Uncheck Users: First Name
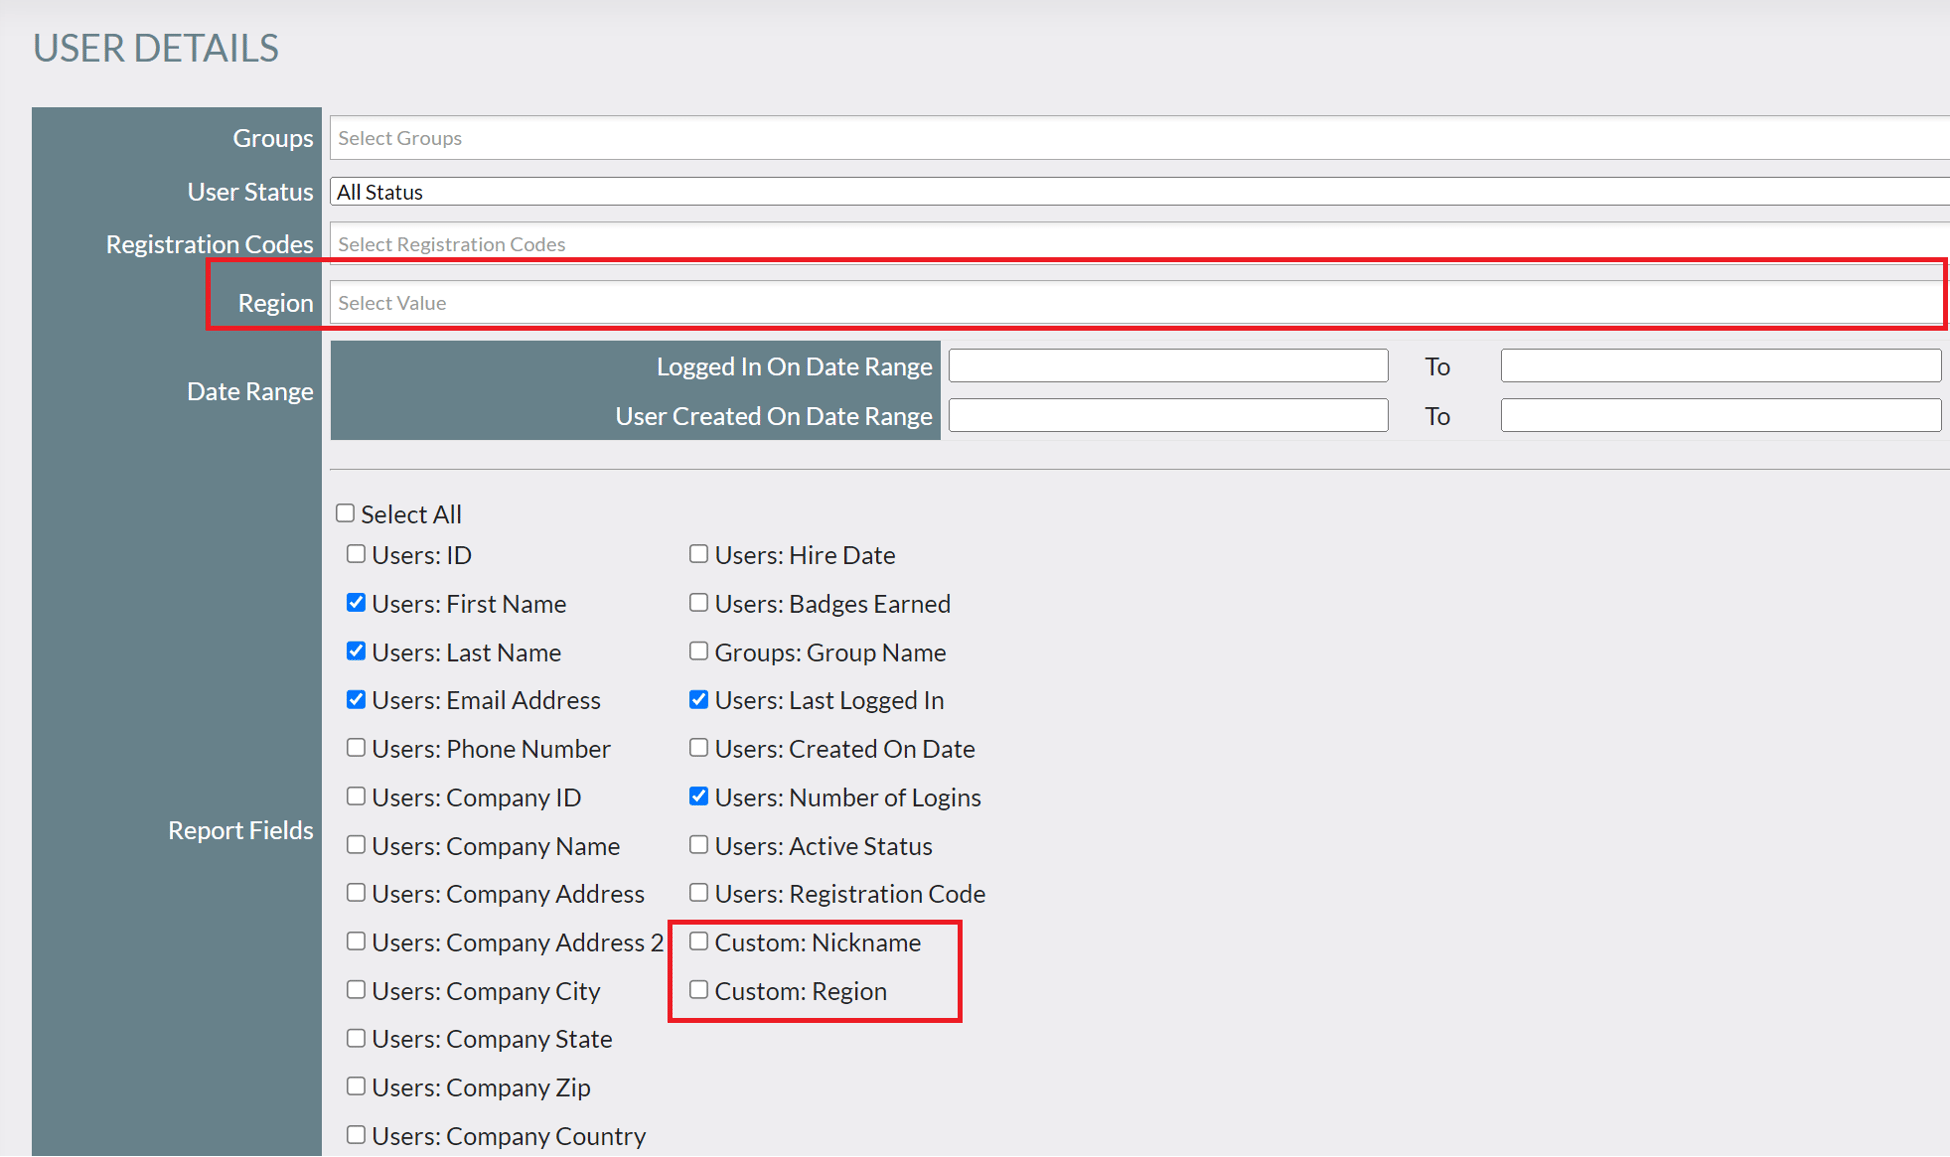This screenshot has width=1950, height=1157. point(356,601)
